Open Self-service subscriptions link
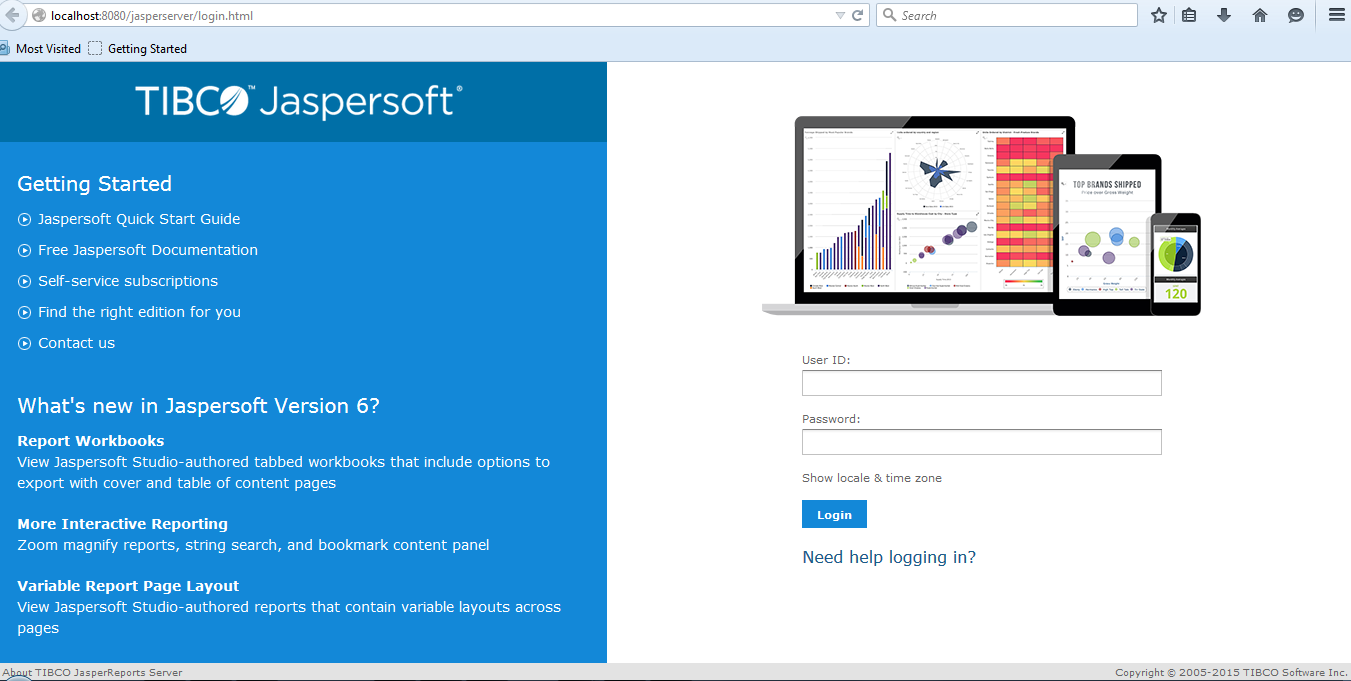This screenshot has height=681, width=1351. (x=128, y=281)
